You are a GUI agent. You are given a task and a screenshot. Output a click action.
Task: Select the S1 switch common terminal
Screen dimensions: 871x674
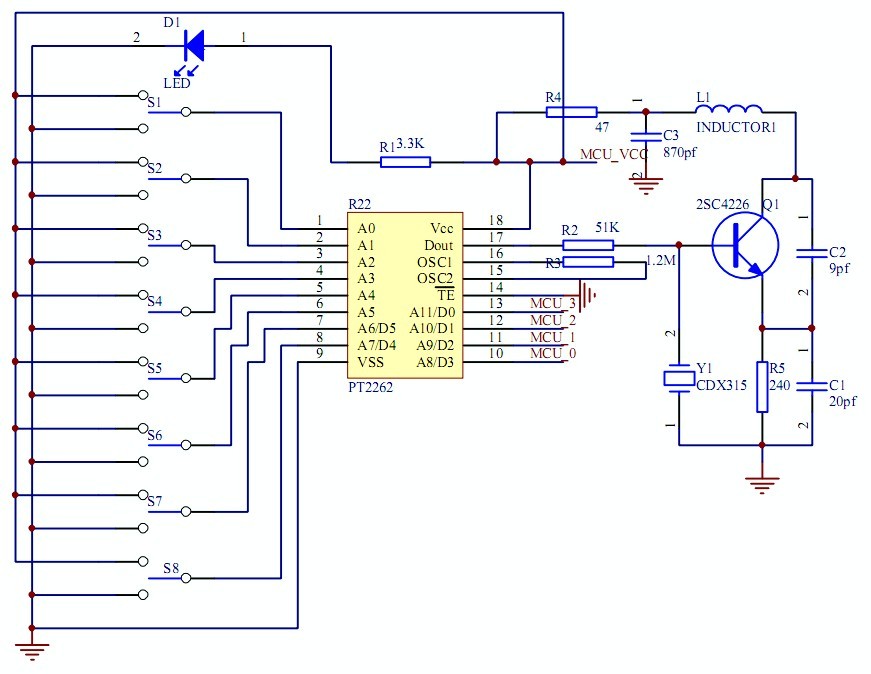[186, 112]
